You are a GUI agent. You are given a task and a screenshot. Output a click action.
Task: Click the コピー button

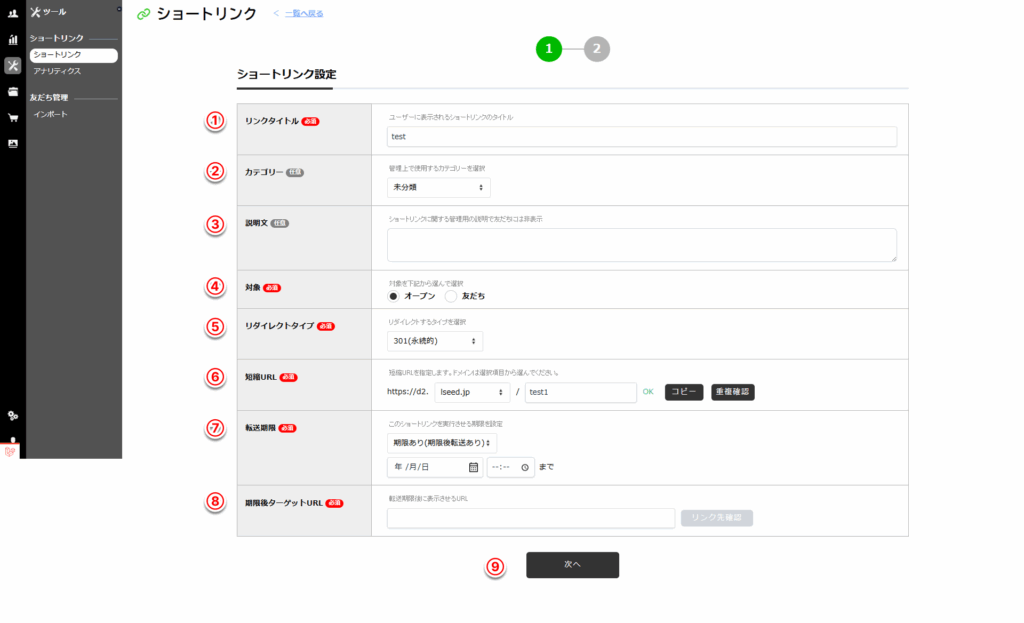(x=684, y=392)
